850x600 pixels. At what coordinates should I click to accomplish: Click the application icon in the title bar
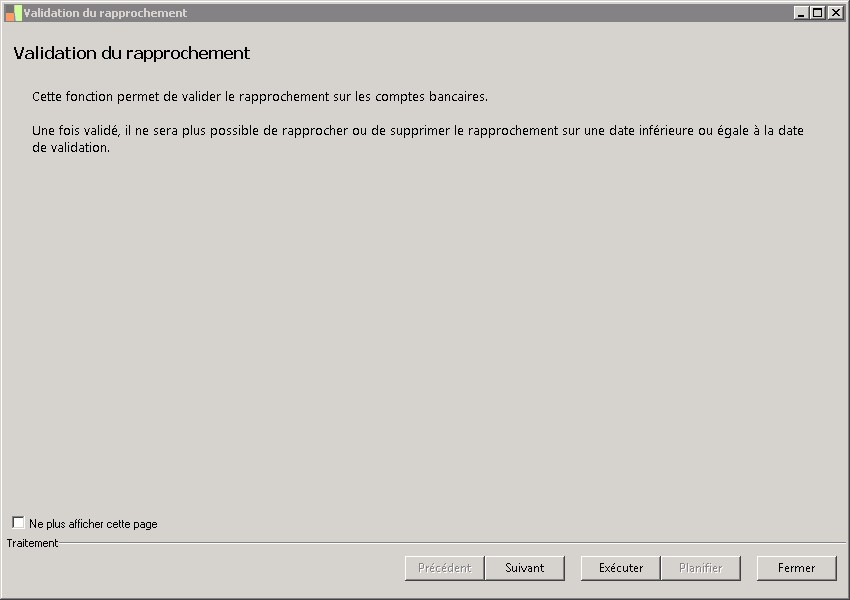(13, 13)
